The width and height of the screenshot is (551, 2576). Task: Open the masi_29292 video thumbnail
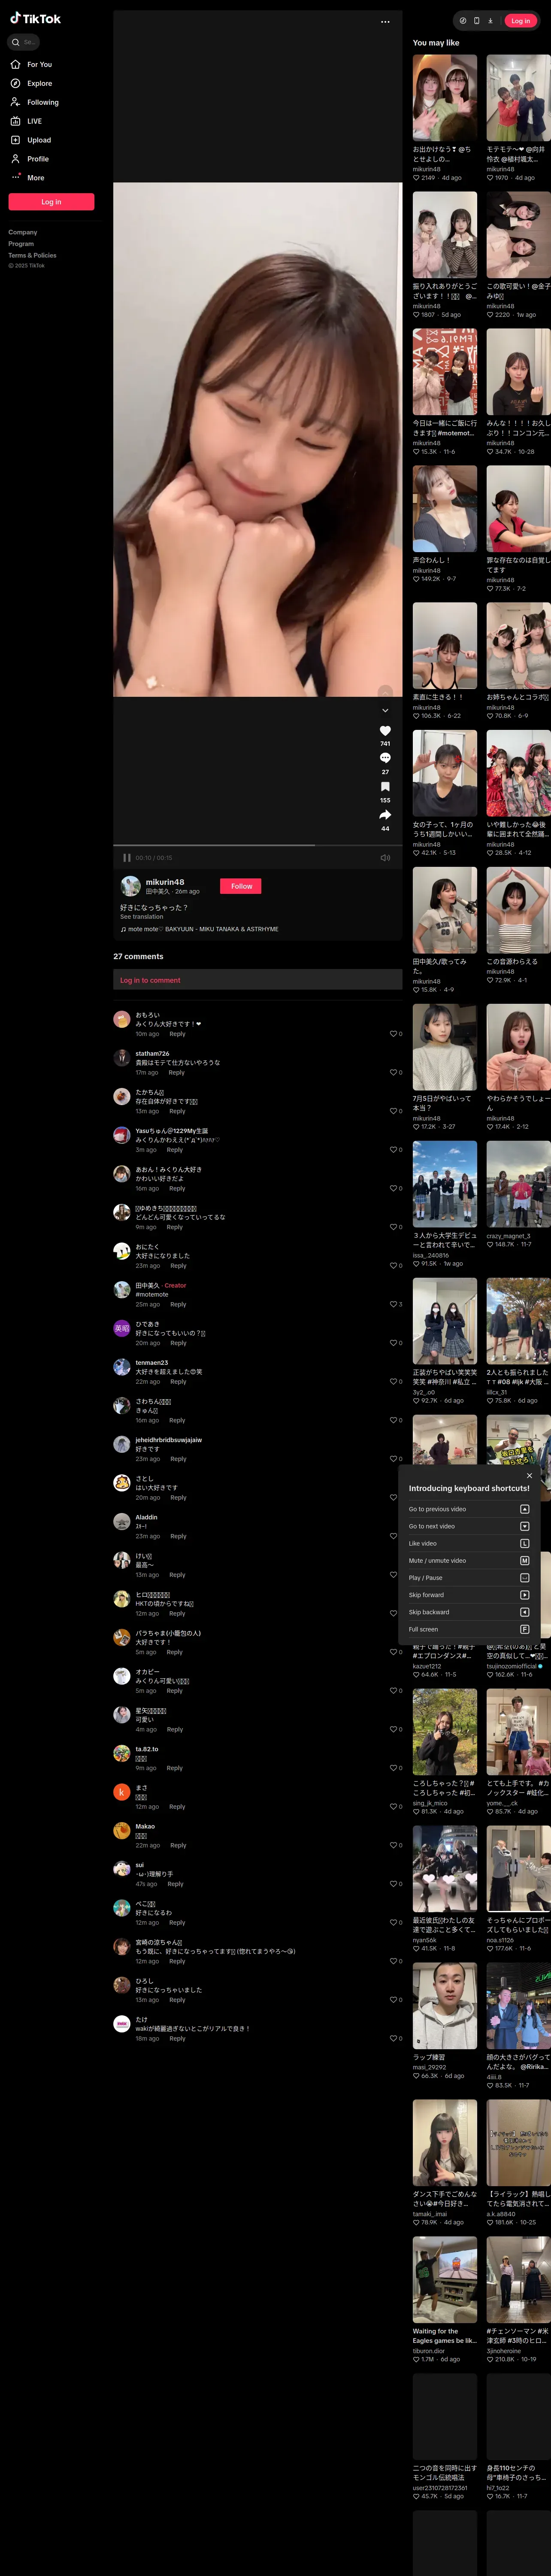tap(445, 2006)
